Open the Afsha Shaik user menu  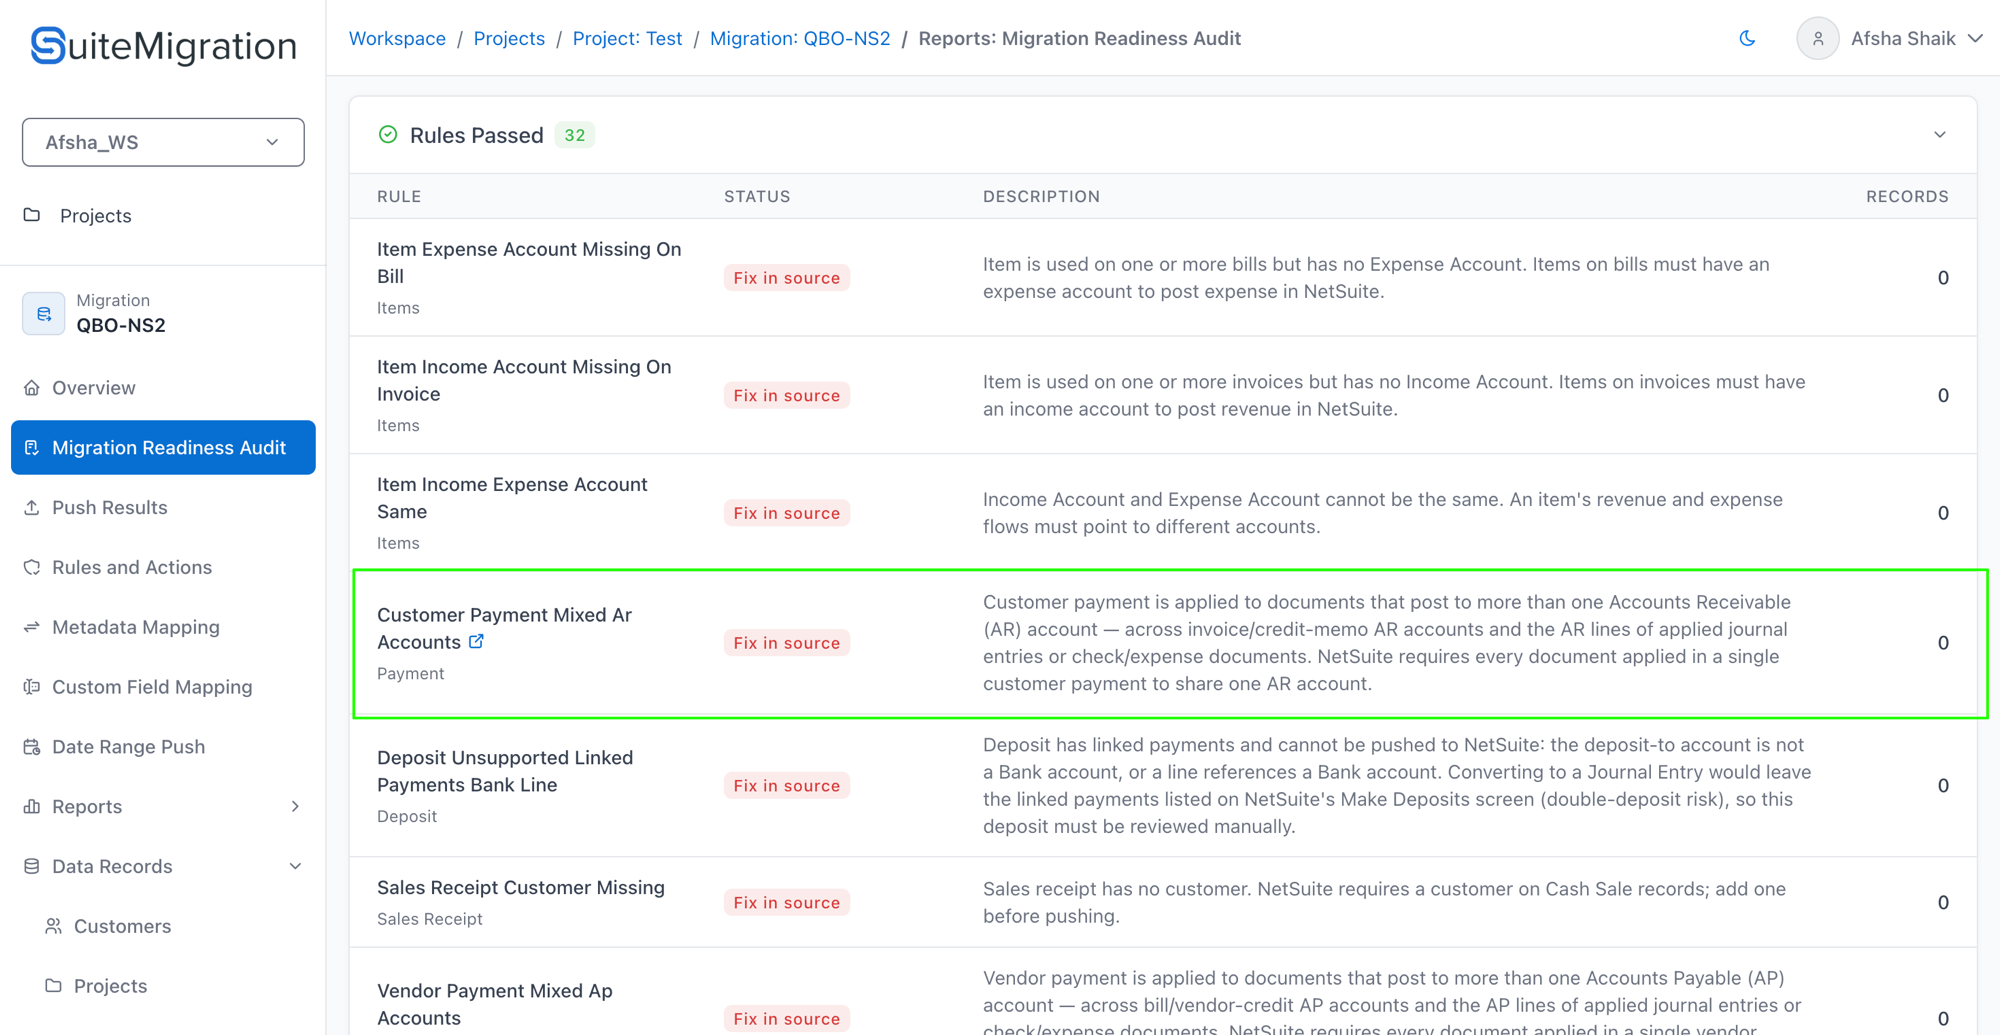pos(1916,39)
